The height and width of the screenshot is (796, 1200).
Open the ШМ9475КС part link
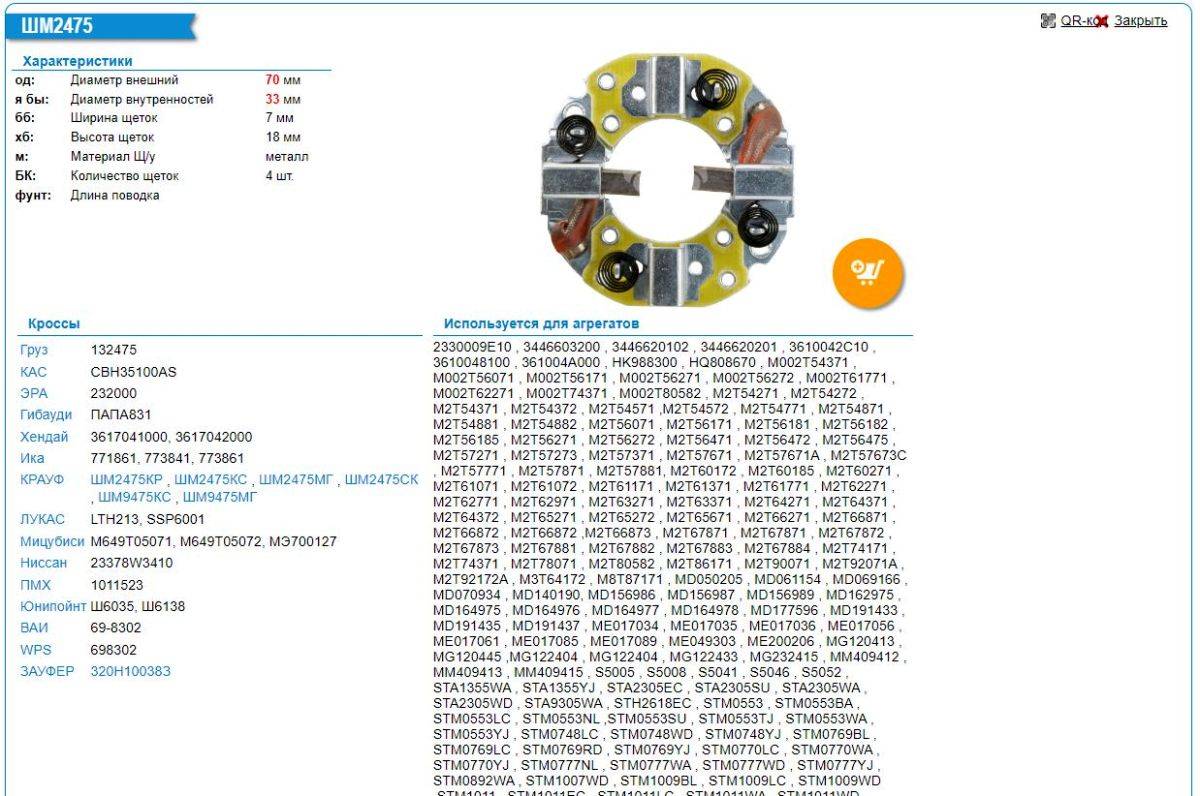(x=134, y=497)
